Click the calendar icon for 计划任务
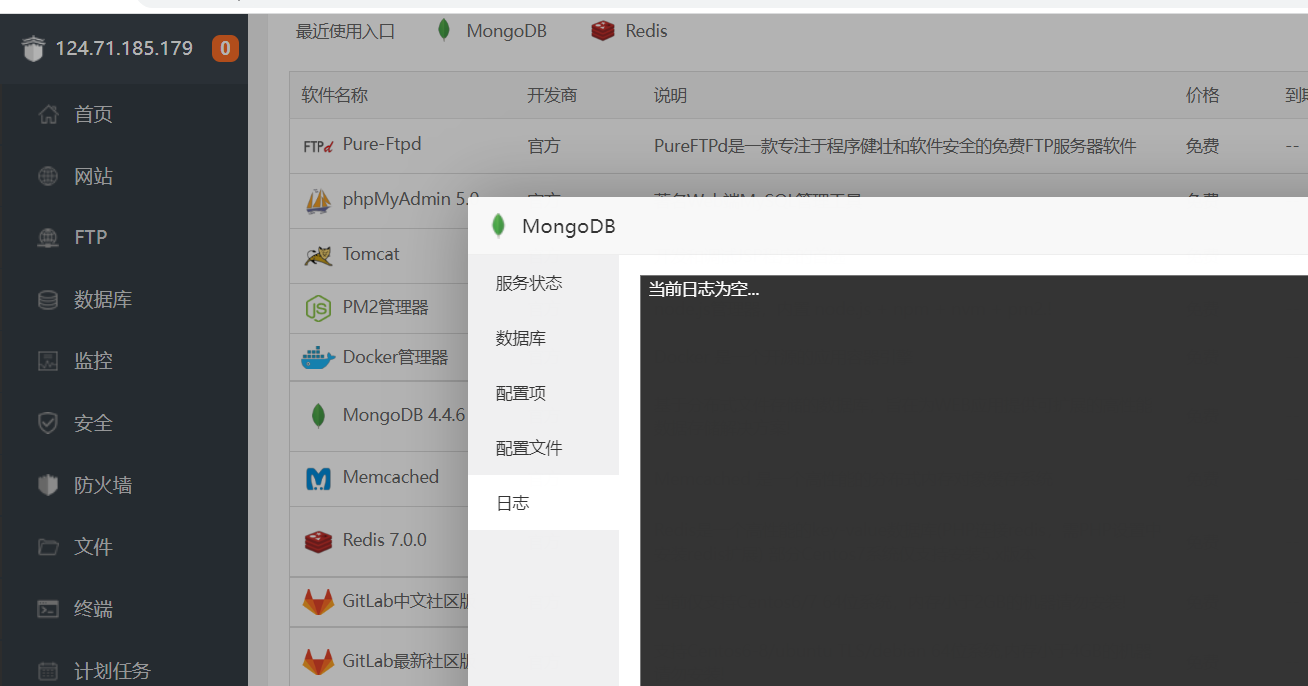1308x686 pixels. click(x=48, y=671)
